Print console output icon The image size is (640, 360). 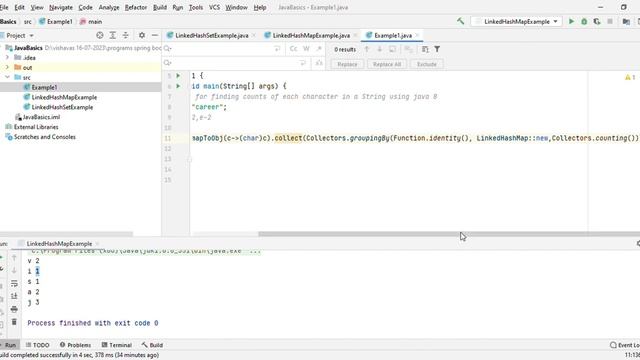(14, 309)
